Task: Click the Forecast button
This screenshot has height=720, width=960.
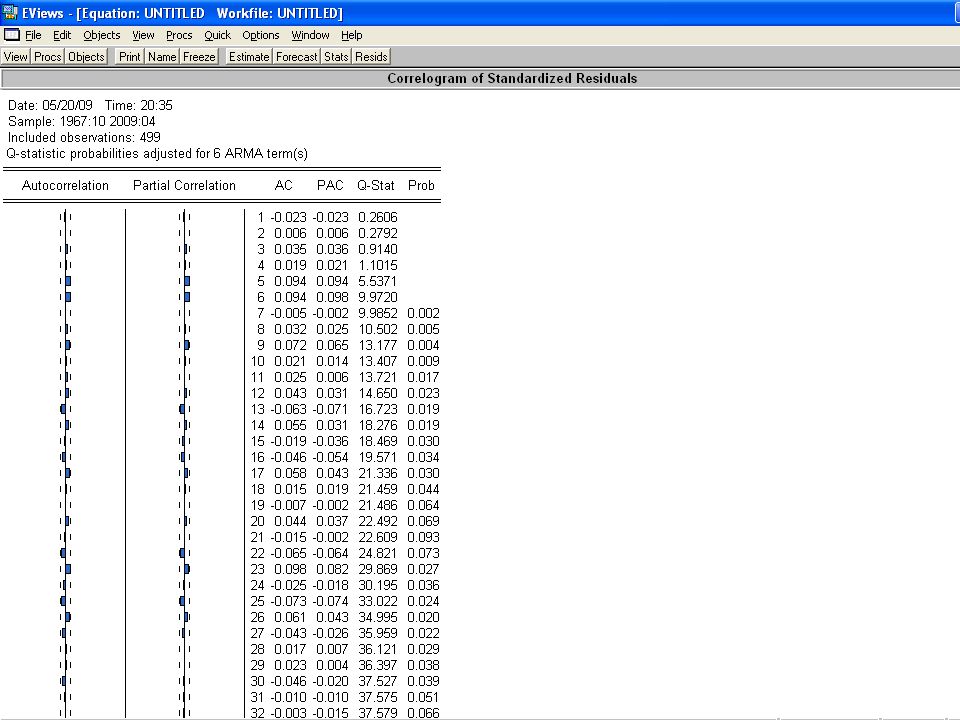Action: coord(296,57)
